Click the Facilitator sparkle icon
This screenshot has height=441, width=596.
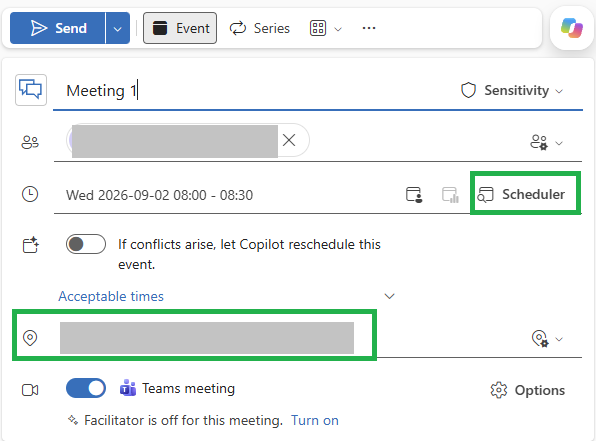click(x=73, y=420)
